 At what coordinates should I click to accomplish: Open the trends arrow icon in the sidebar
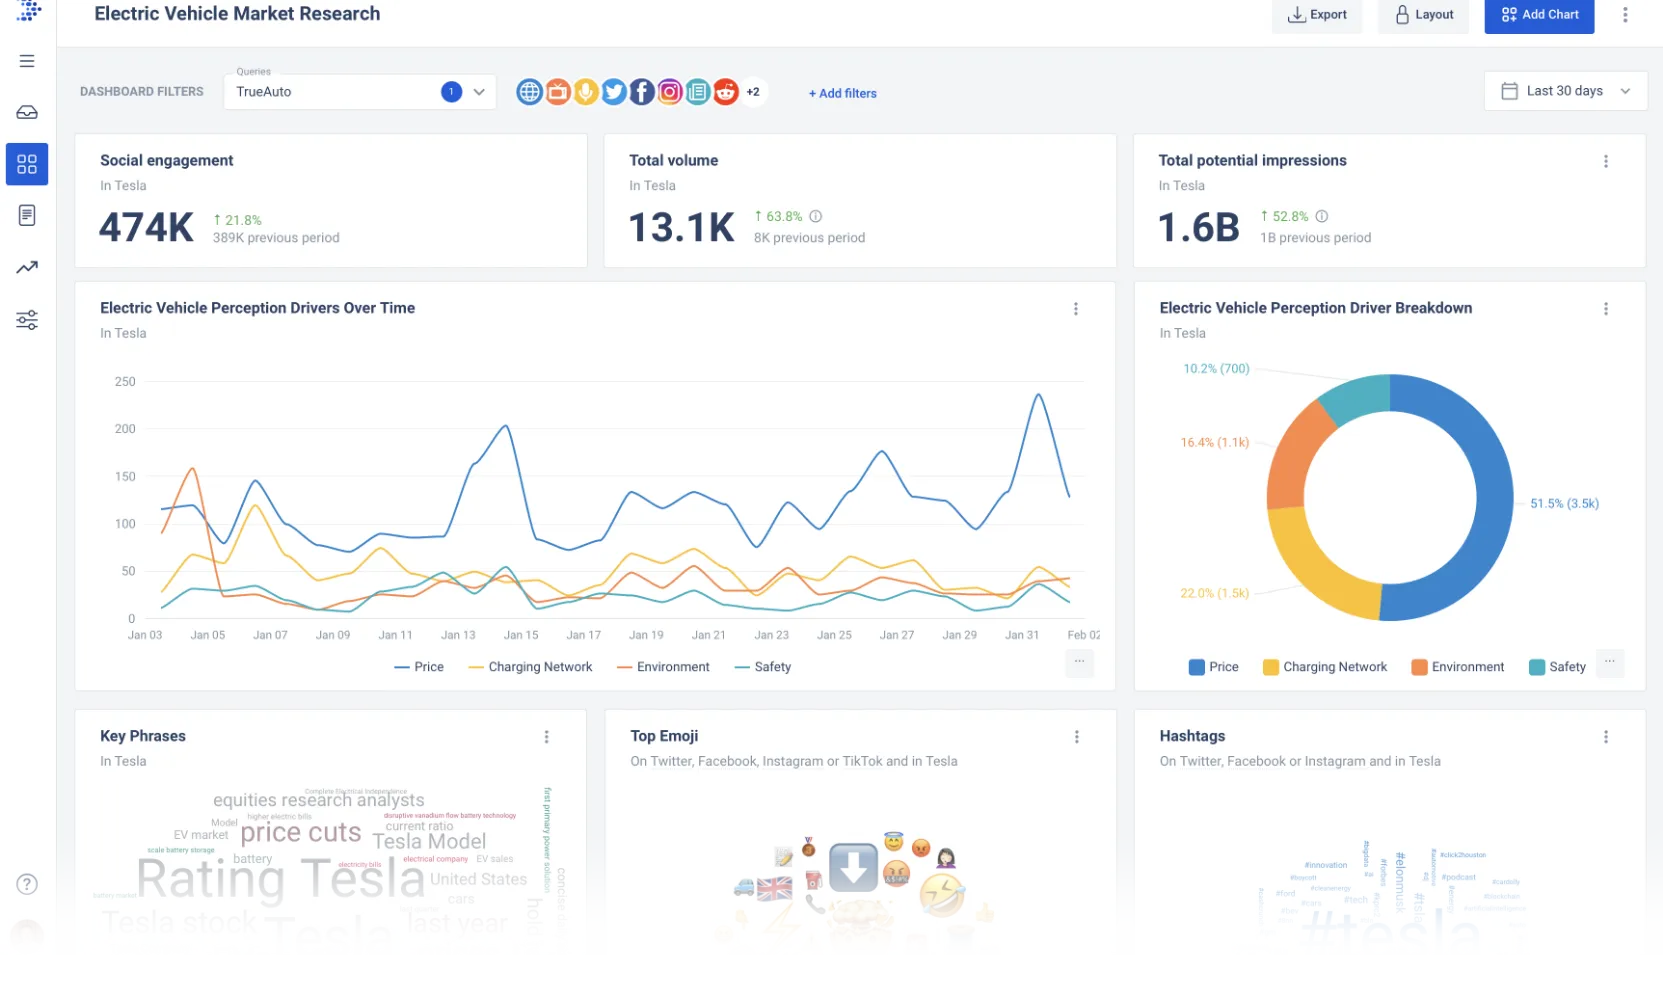27,267
